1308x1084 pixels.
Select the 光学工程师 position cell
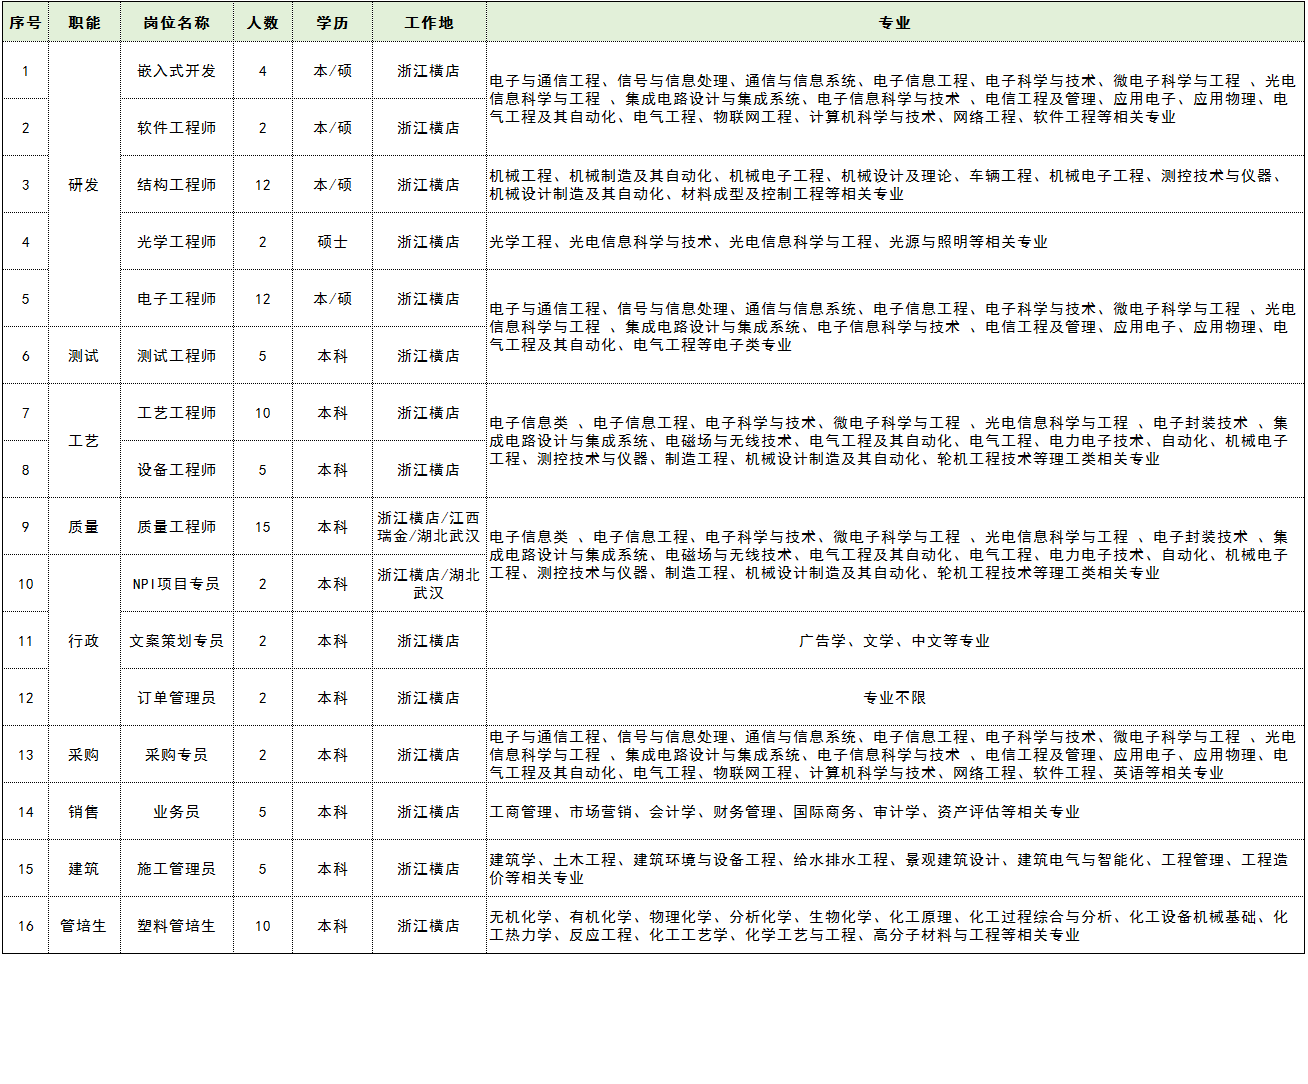pyautogui.click(x=176, y=242)
